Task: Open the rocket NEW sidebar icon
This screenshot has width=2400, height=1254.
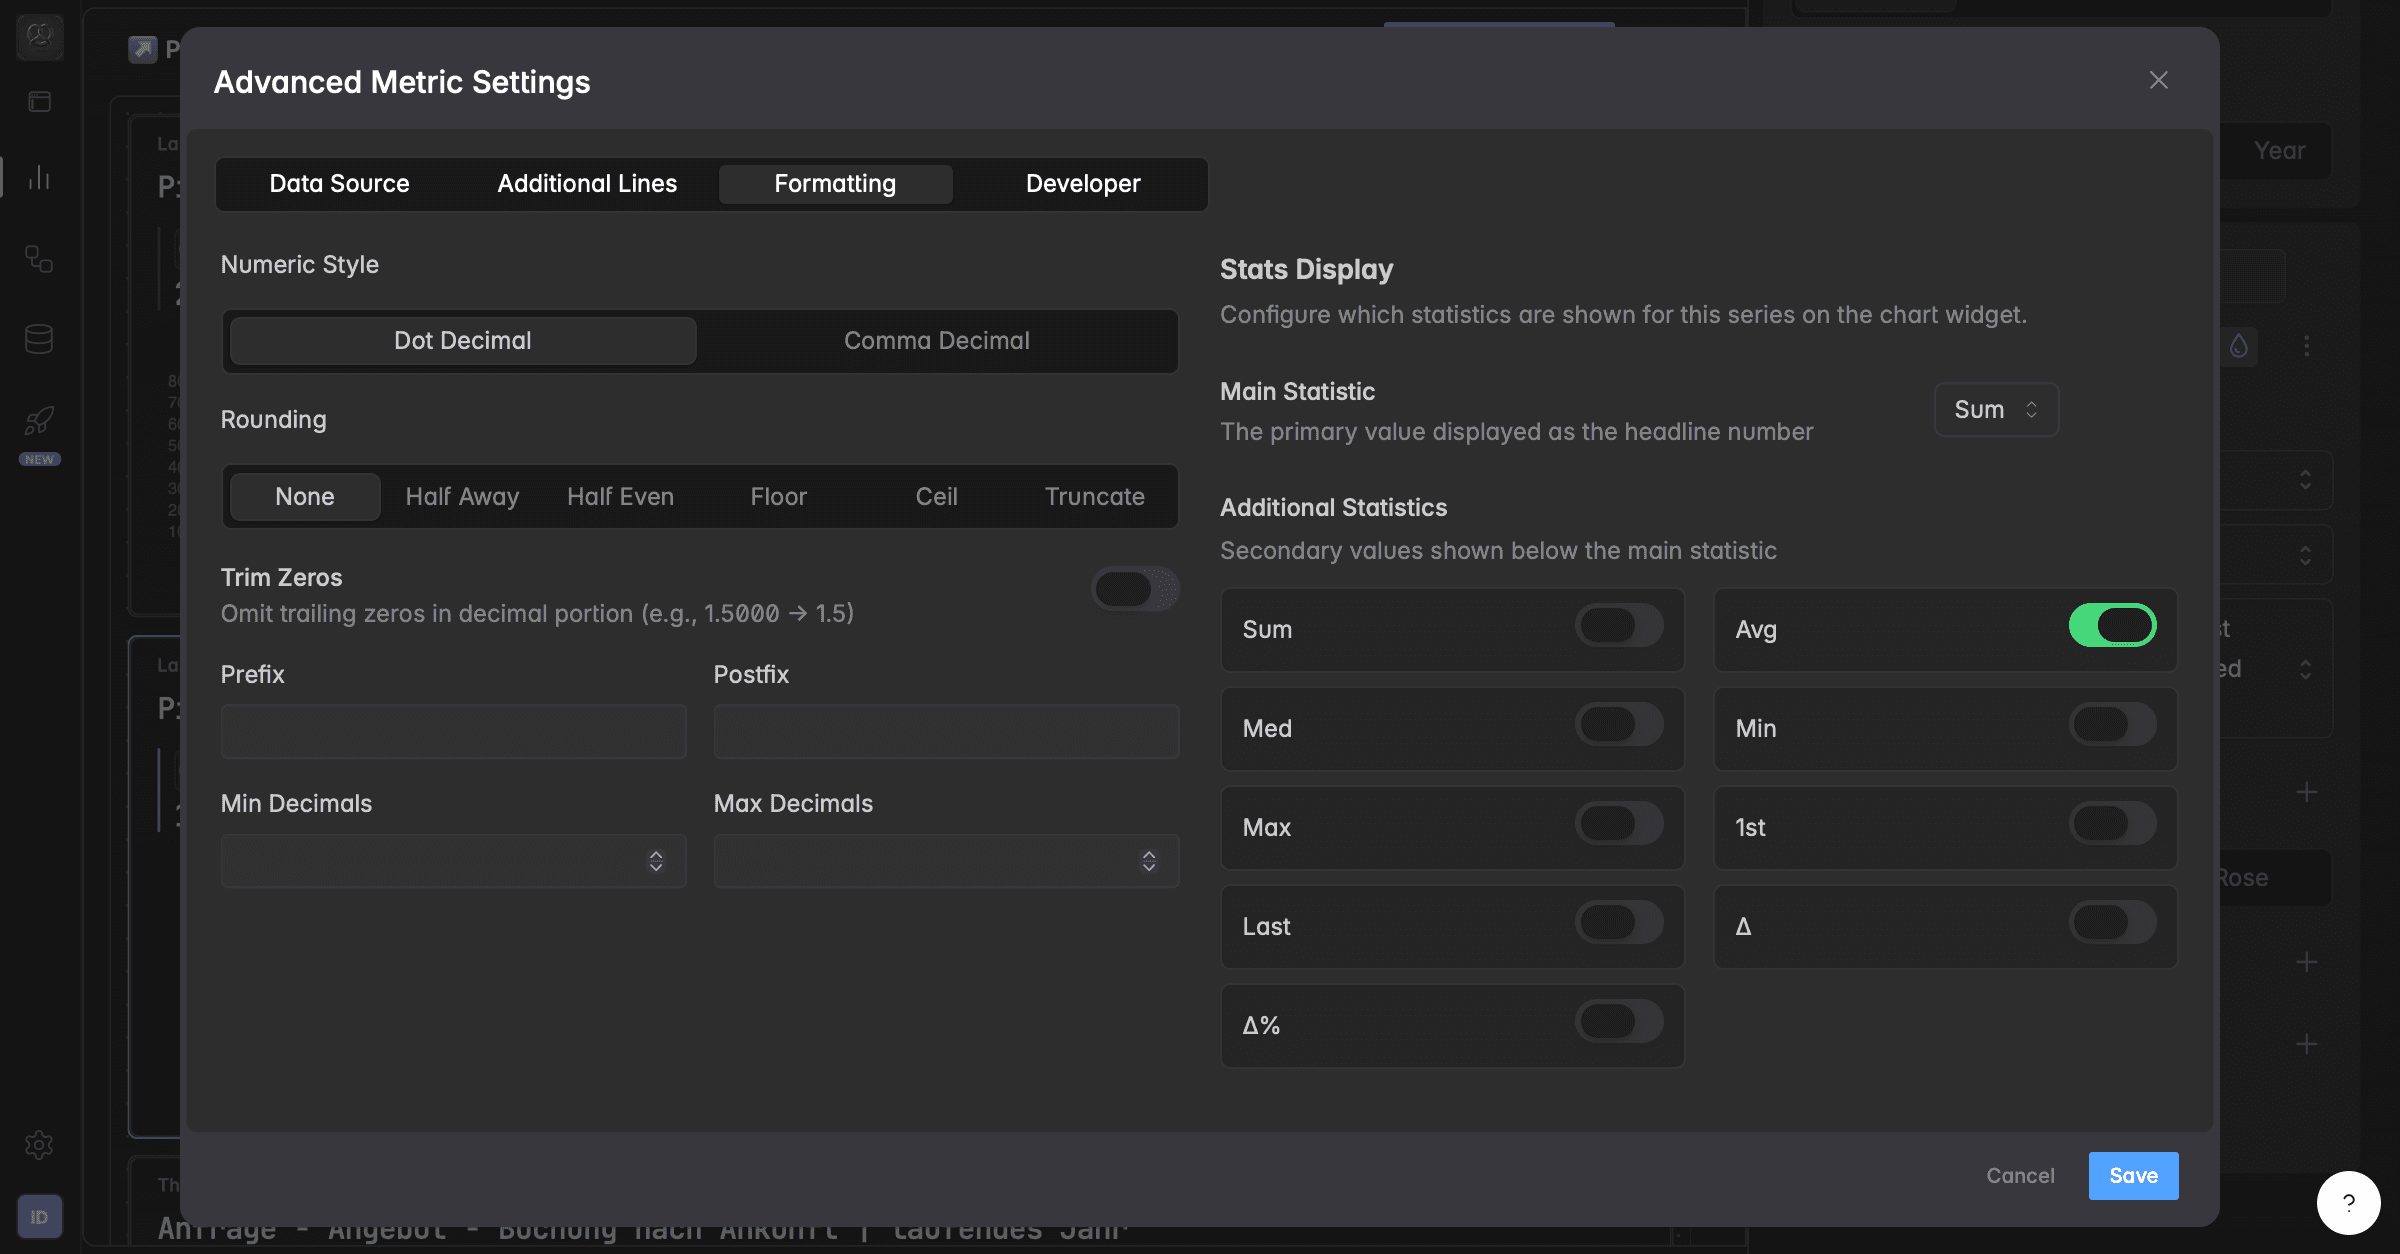Action: tap(39, 421)
